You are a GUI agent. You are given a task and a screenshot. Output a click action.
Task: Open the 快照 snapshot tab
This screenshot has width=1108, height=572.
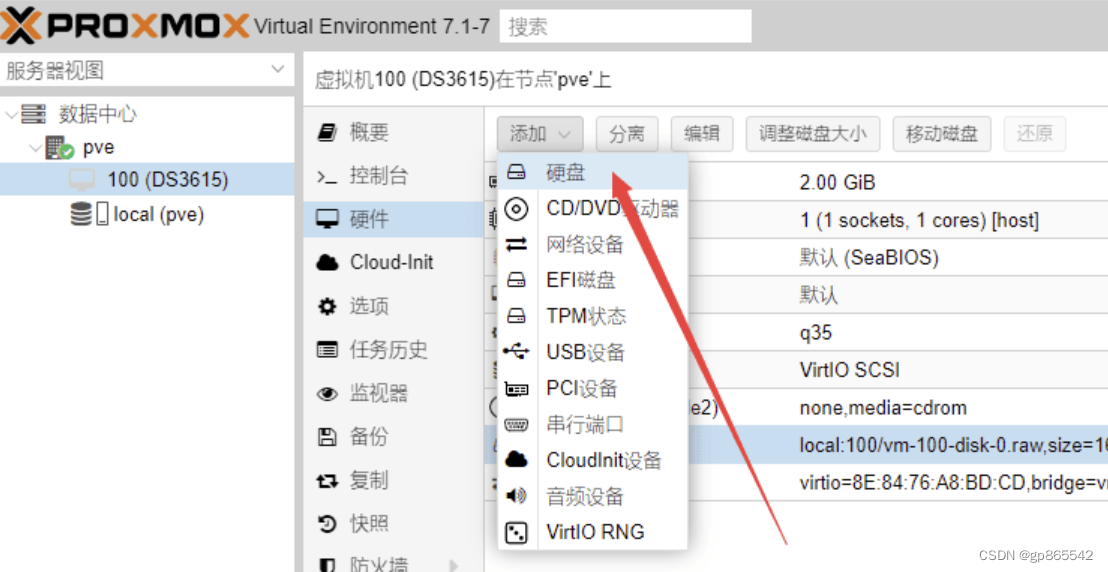[x=394, y=524]
